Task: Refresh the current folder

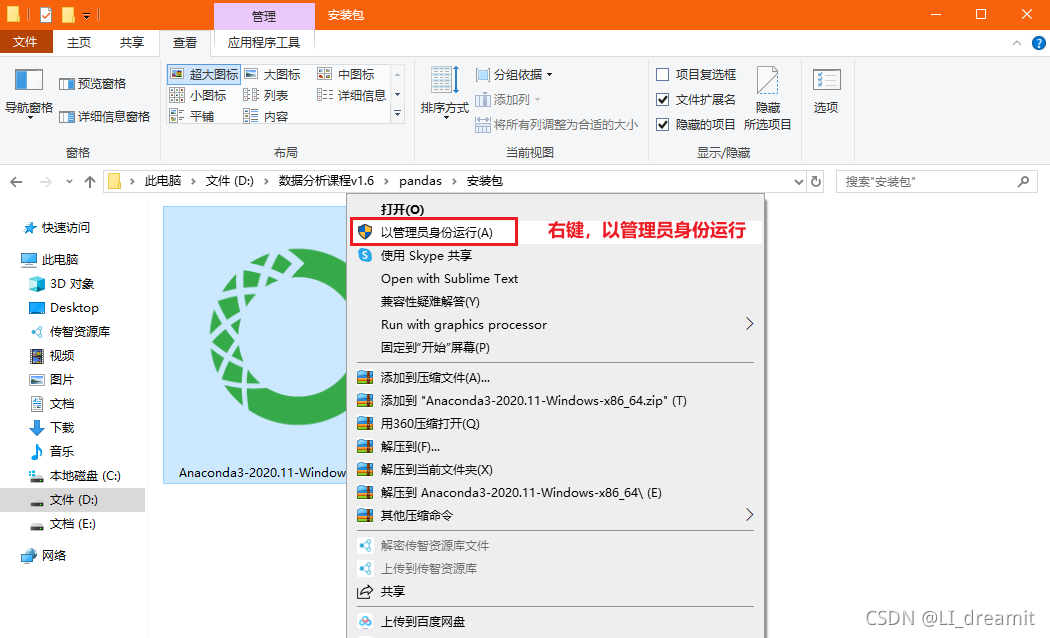Action: tap(816, 181)
